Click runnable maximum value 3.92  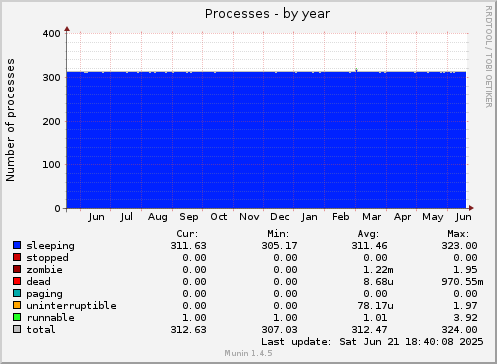click(x=465, y=318)
